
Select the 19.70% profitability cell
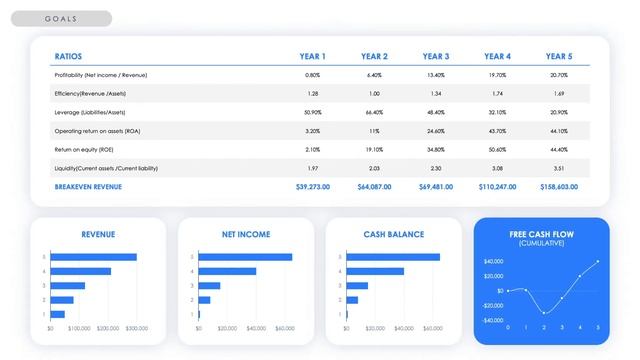pyautogui.click(x=498, y=75)
